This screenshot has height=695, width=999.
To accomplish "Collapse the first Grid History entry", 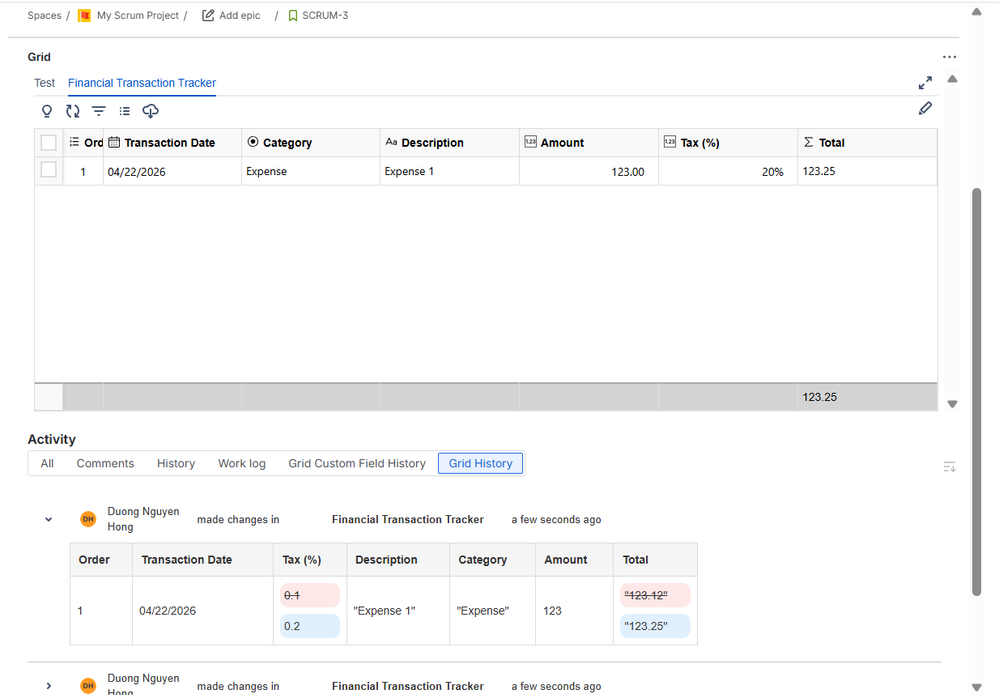I will pos(48,519).
